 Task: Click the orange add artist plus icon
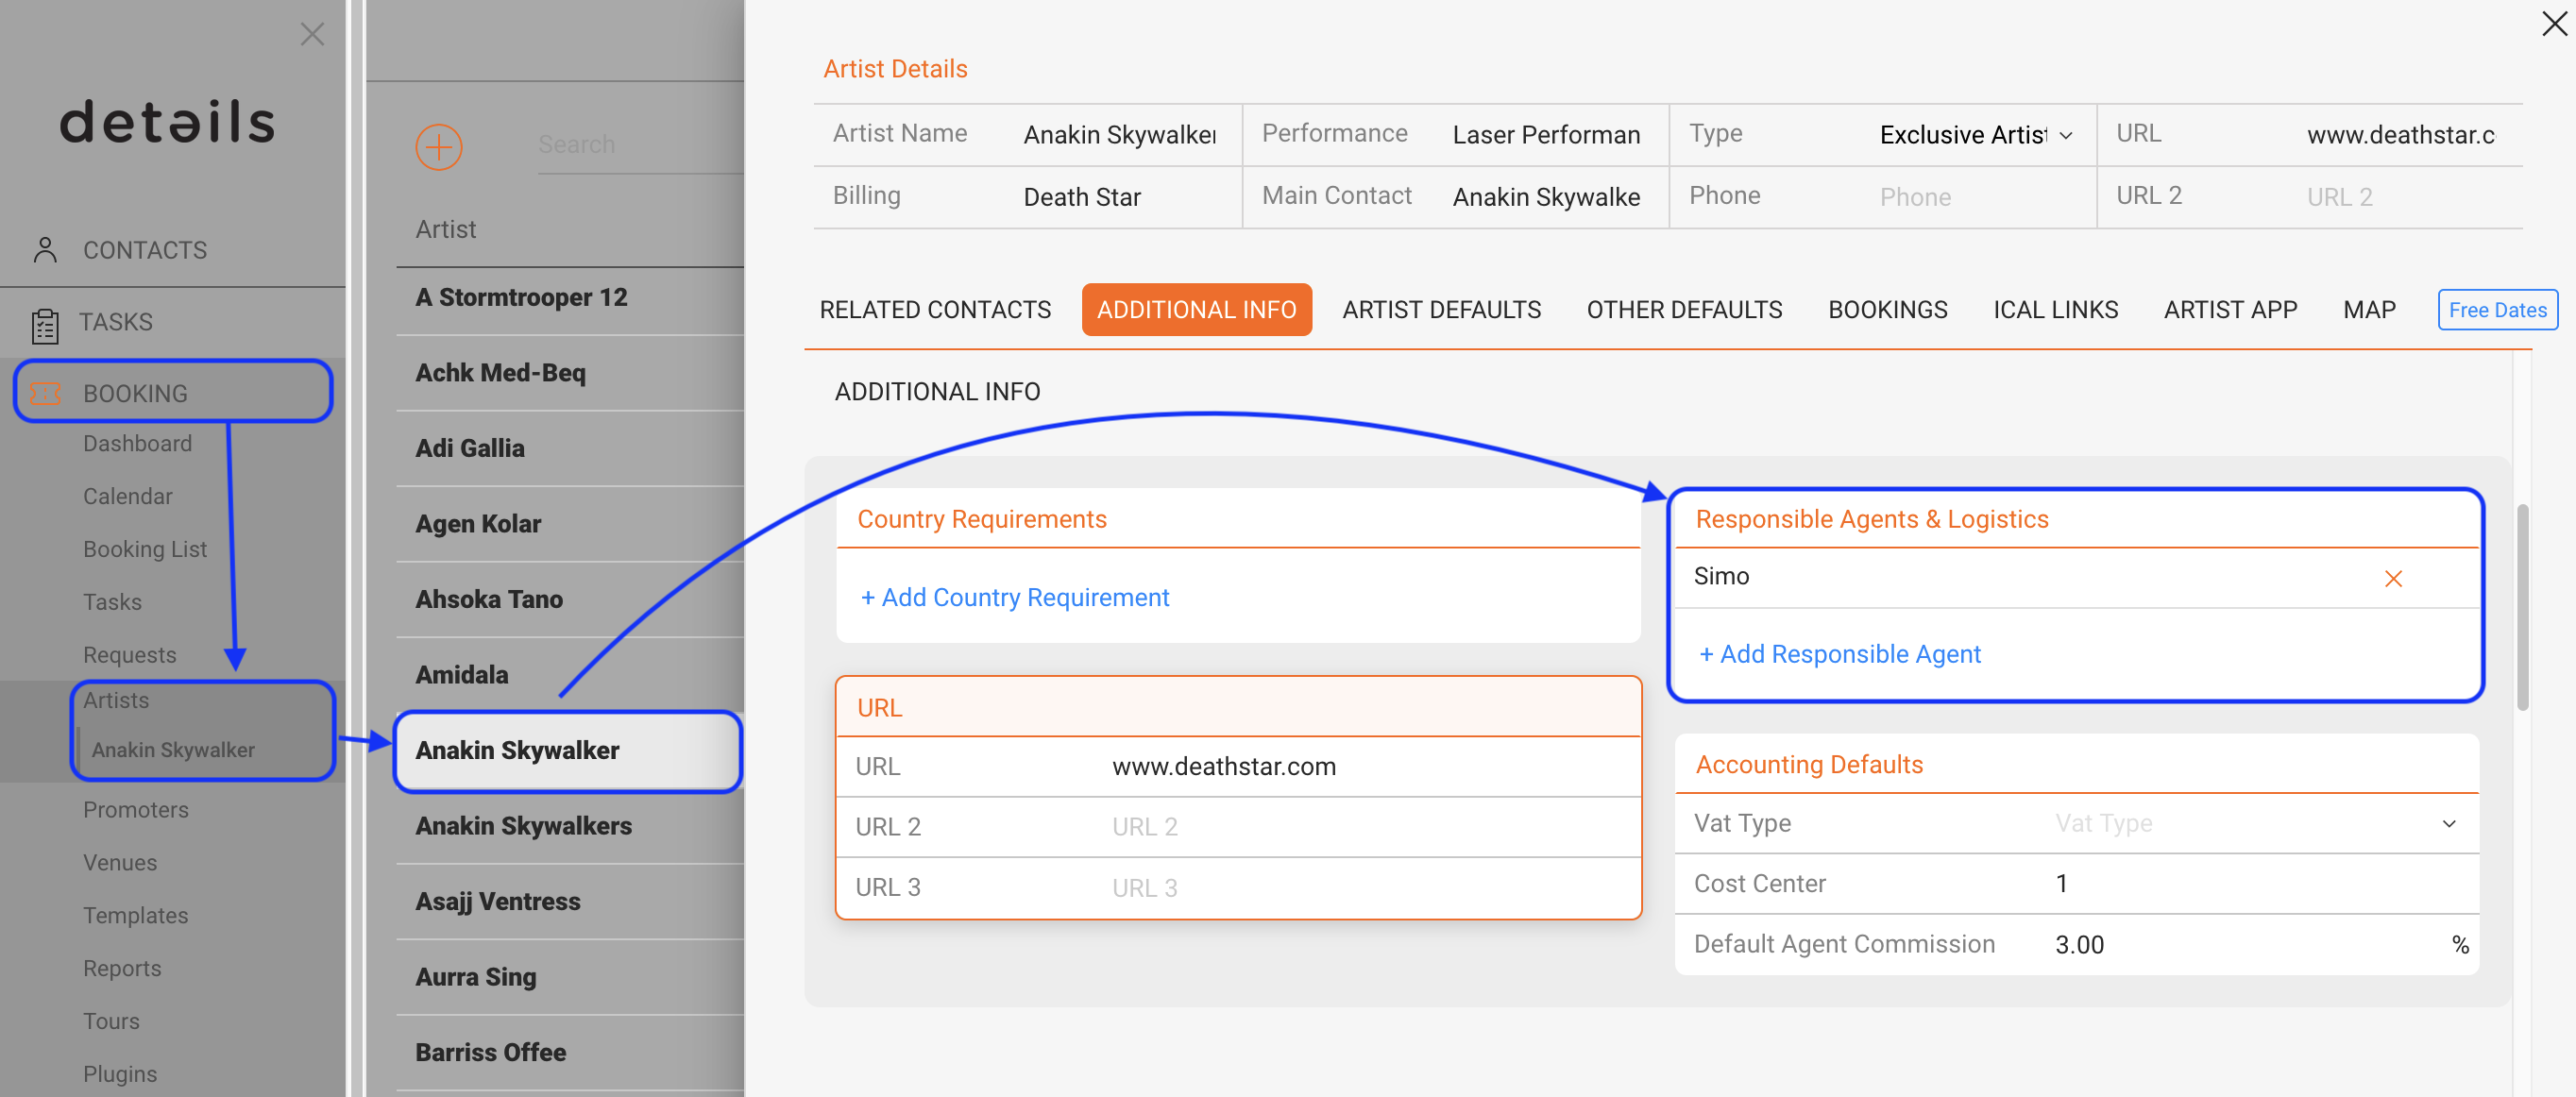438,147
